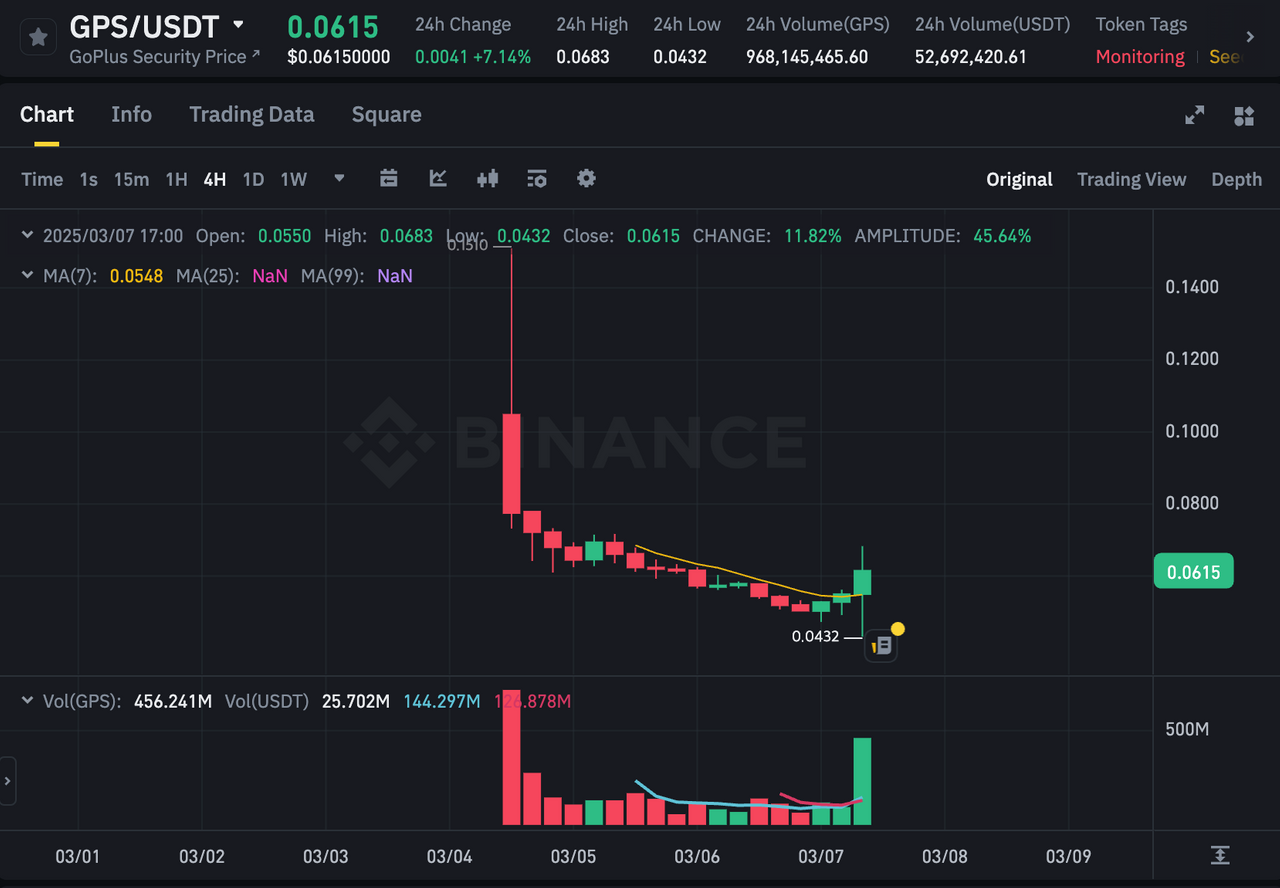Click the 24h Low value 0.0432
Viewport: 1280px width, 888px height.
pos(680,57)
